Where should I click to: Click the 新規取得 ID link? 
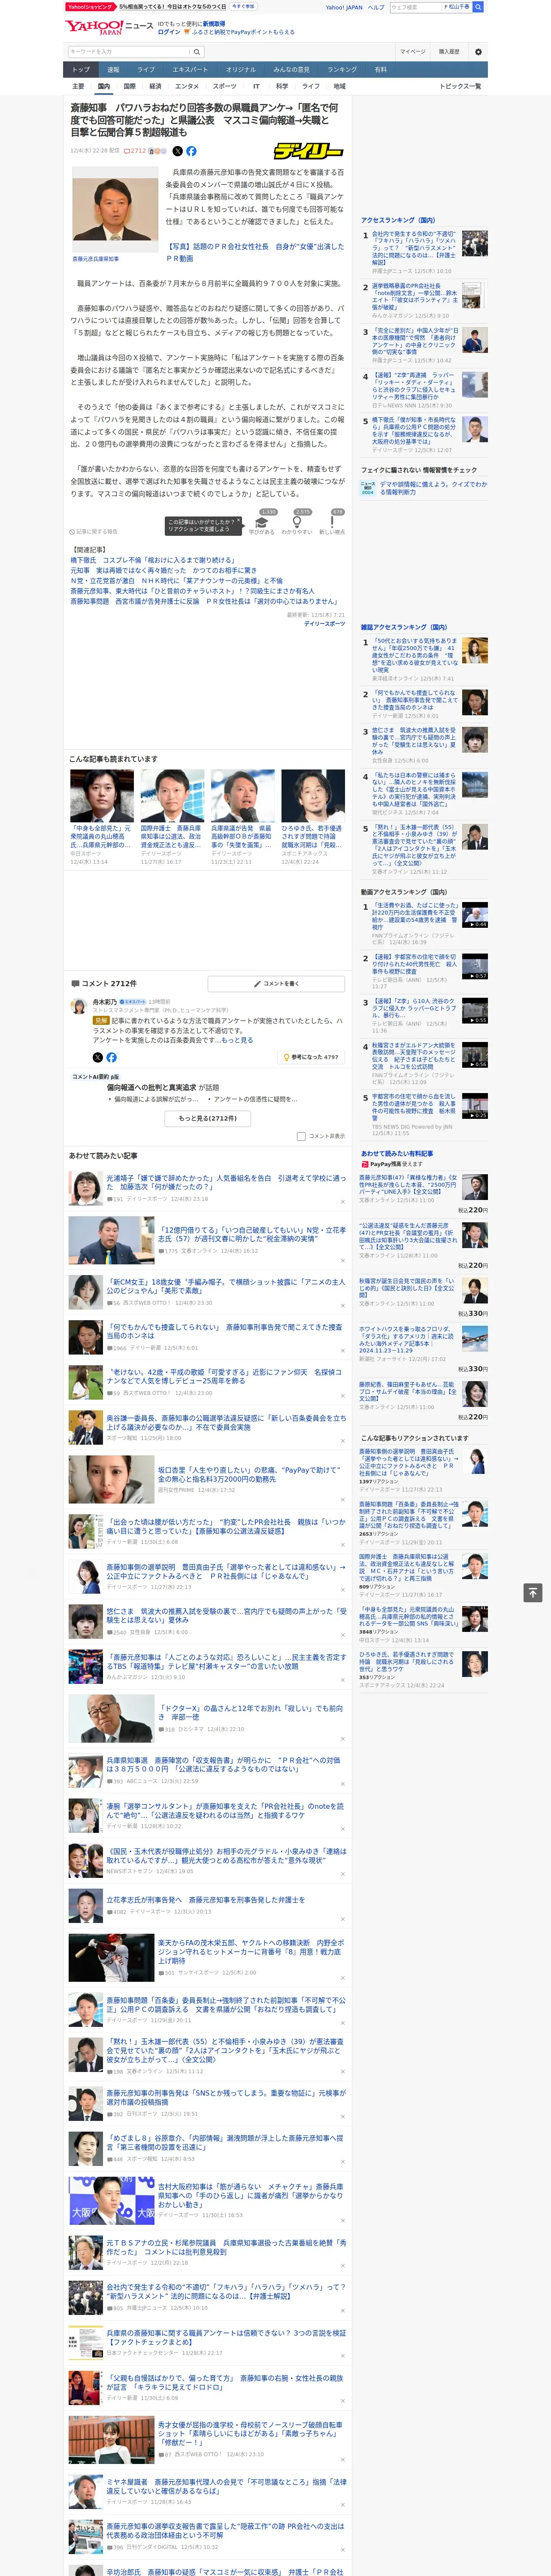point(214,23)
